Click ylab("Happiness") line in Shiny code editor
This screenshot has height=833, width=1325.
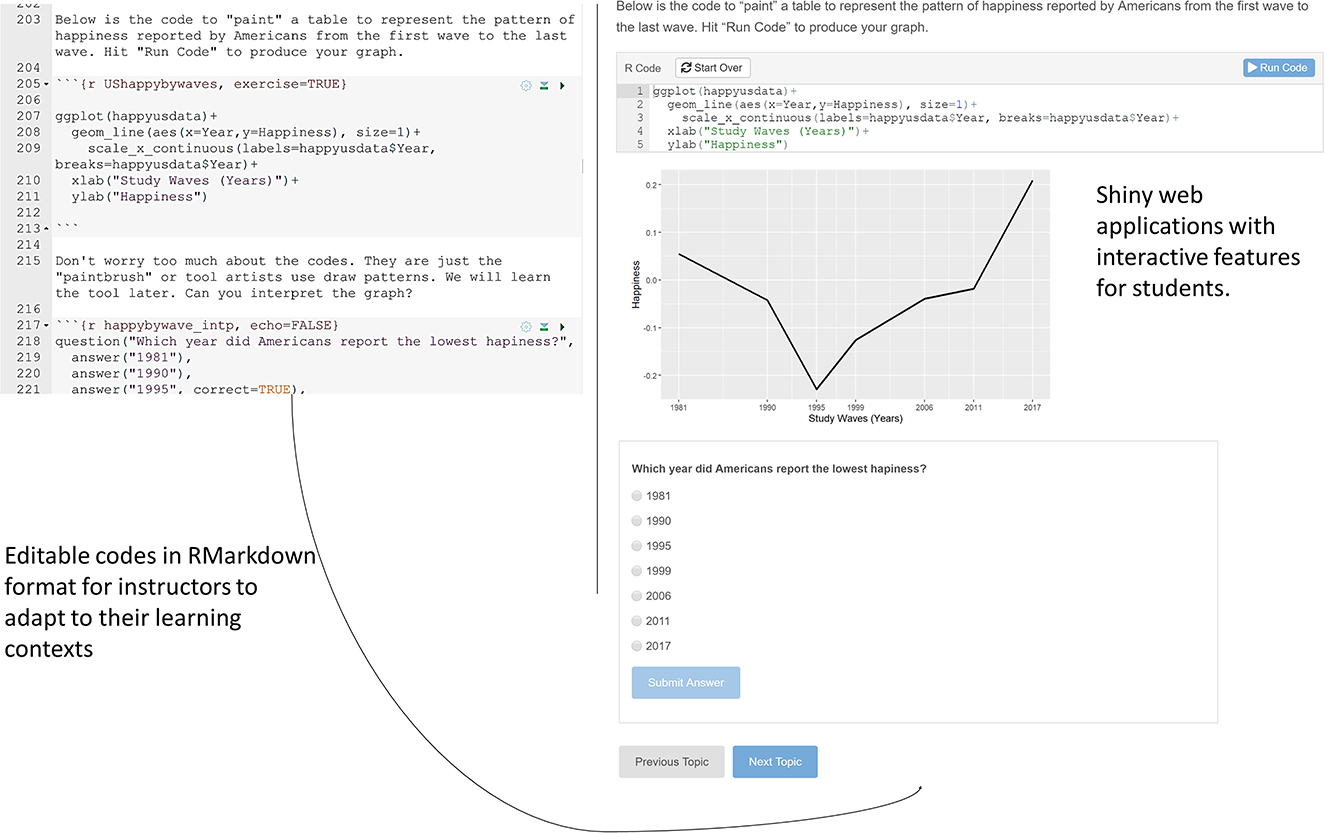click(727, 145)
